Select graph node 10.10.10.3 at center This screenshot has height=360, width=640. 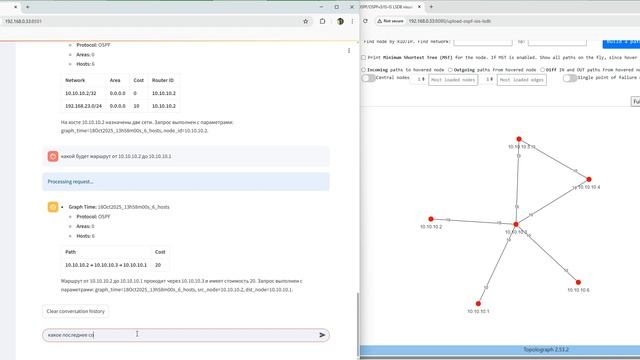tap(516, 224)
